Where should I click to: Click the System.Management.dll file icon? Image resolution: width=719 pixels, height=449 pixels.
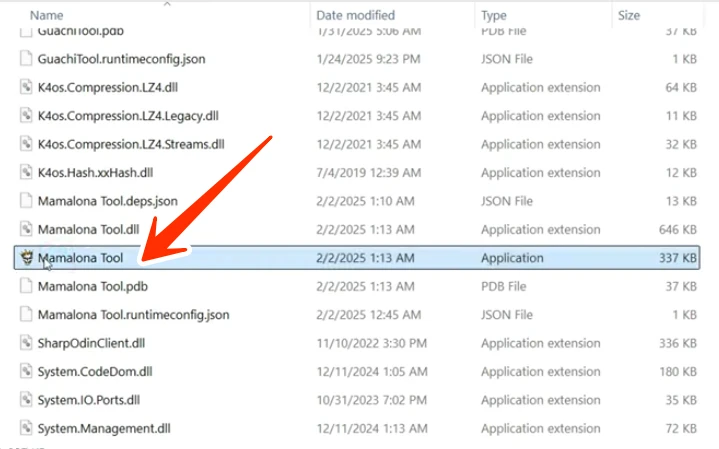click(26, 428)
